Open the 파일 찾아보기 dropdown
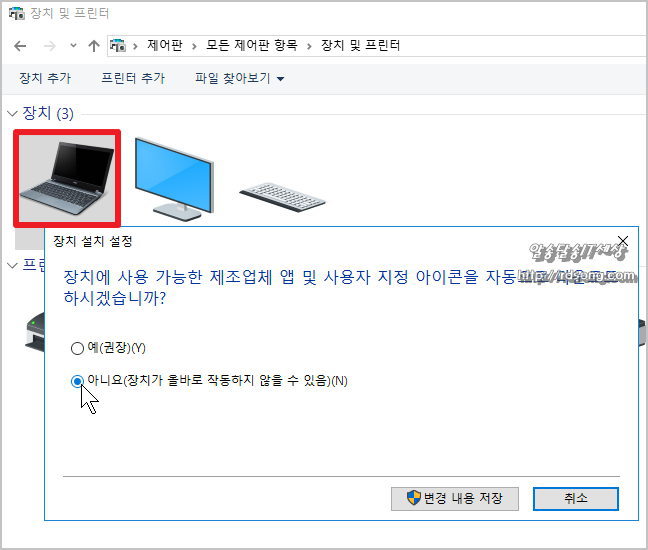The image size is (648, 550). coord(239,78)
